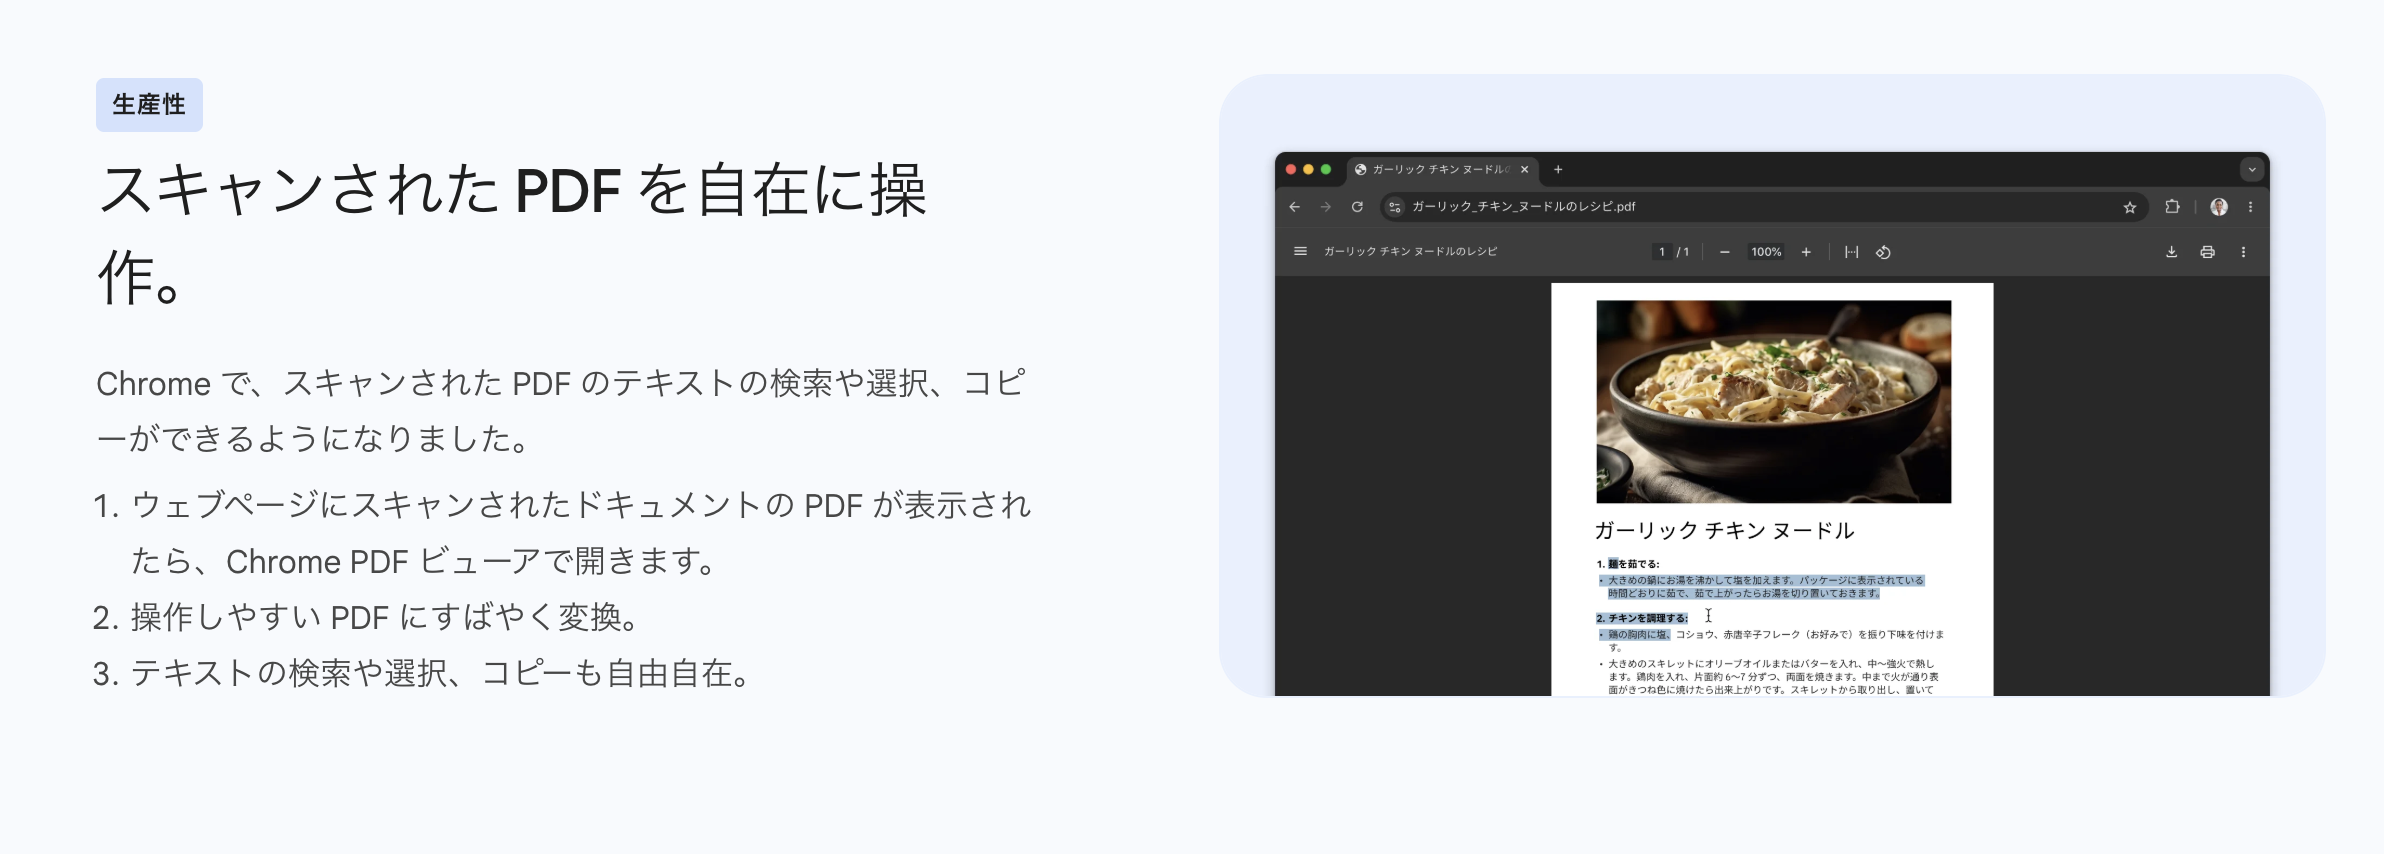Screen dimensions: 2384x854
Task: Expand the tab search dropdown chevron
Action: tap(2252, 170)
